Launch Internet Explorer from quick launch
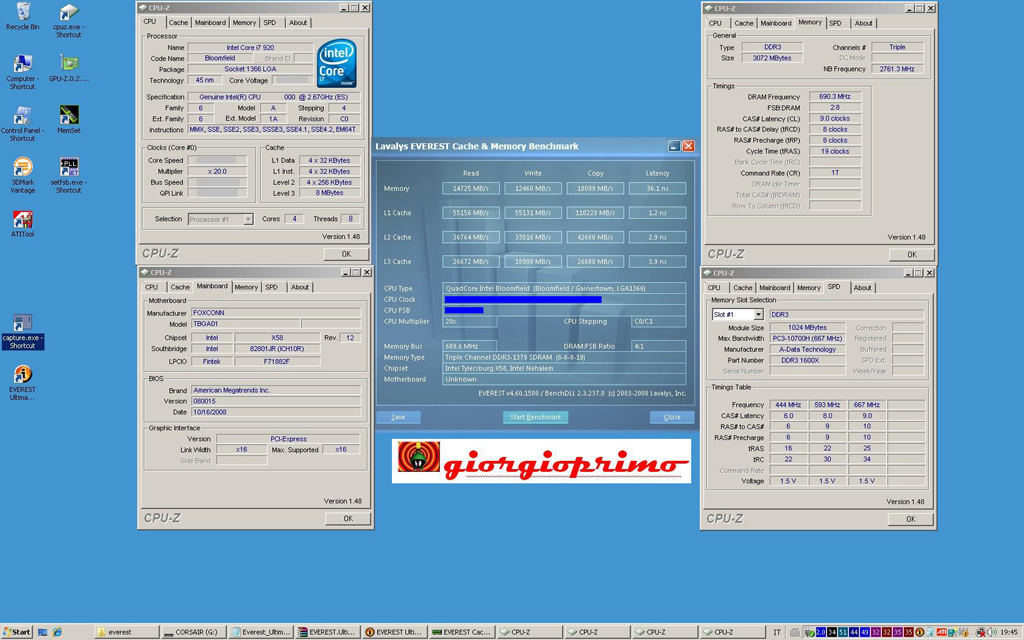The height and width of the screenshot is (640, 1024). coord(57,632)
